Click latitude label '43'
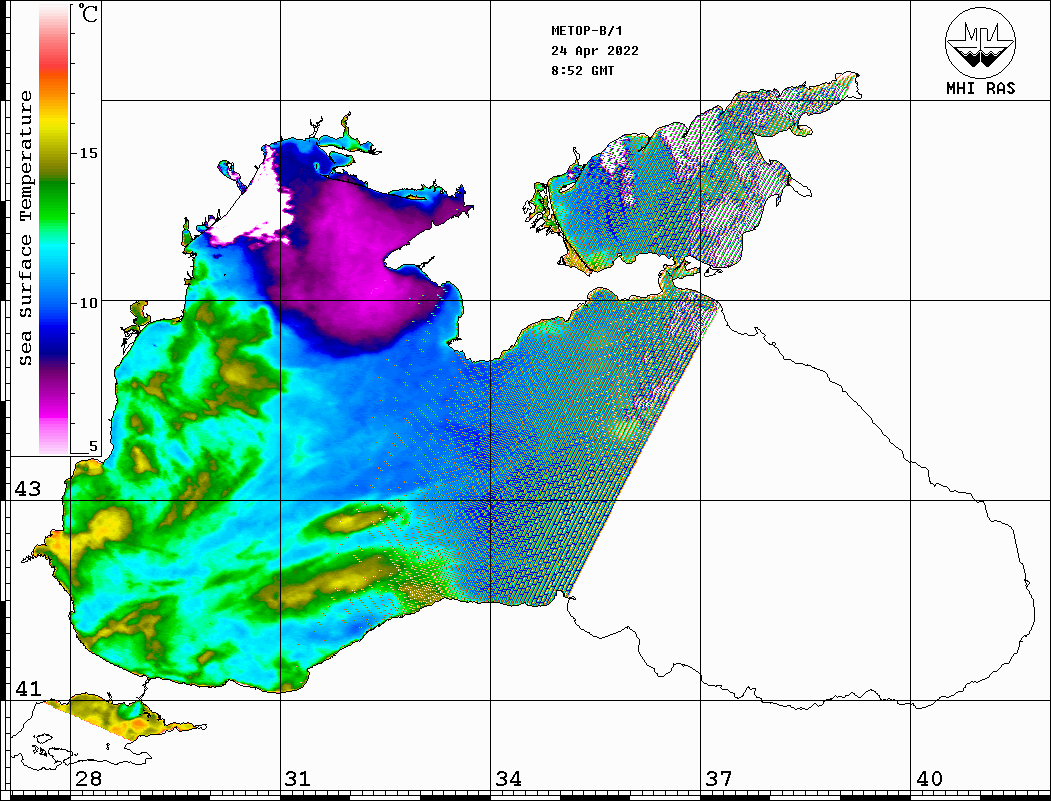This screenshot has width=1051, height=801. pos(28,489)
